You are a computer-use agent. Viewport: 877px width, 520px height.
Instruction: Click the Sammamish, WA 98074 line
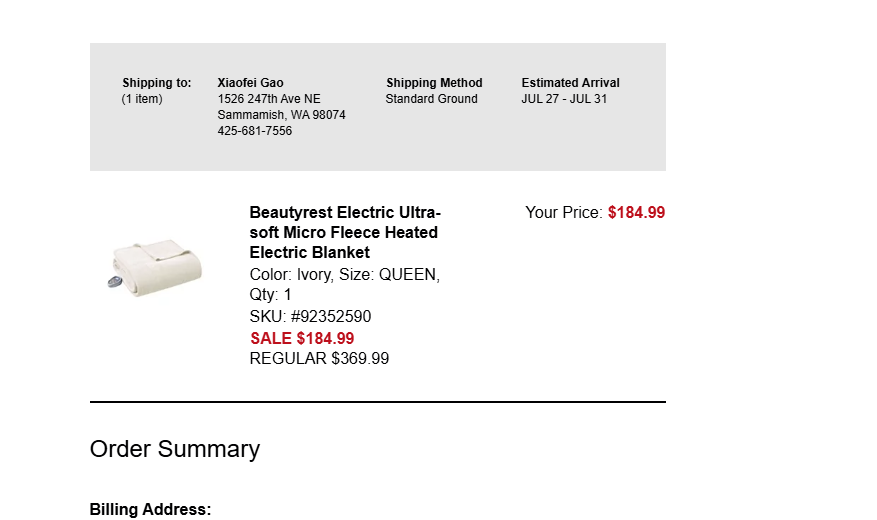tap(281, 115)
